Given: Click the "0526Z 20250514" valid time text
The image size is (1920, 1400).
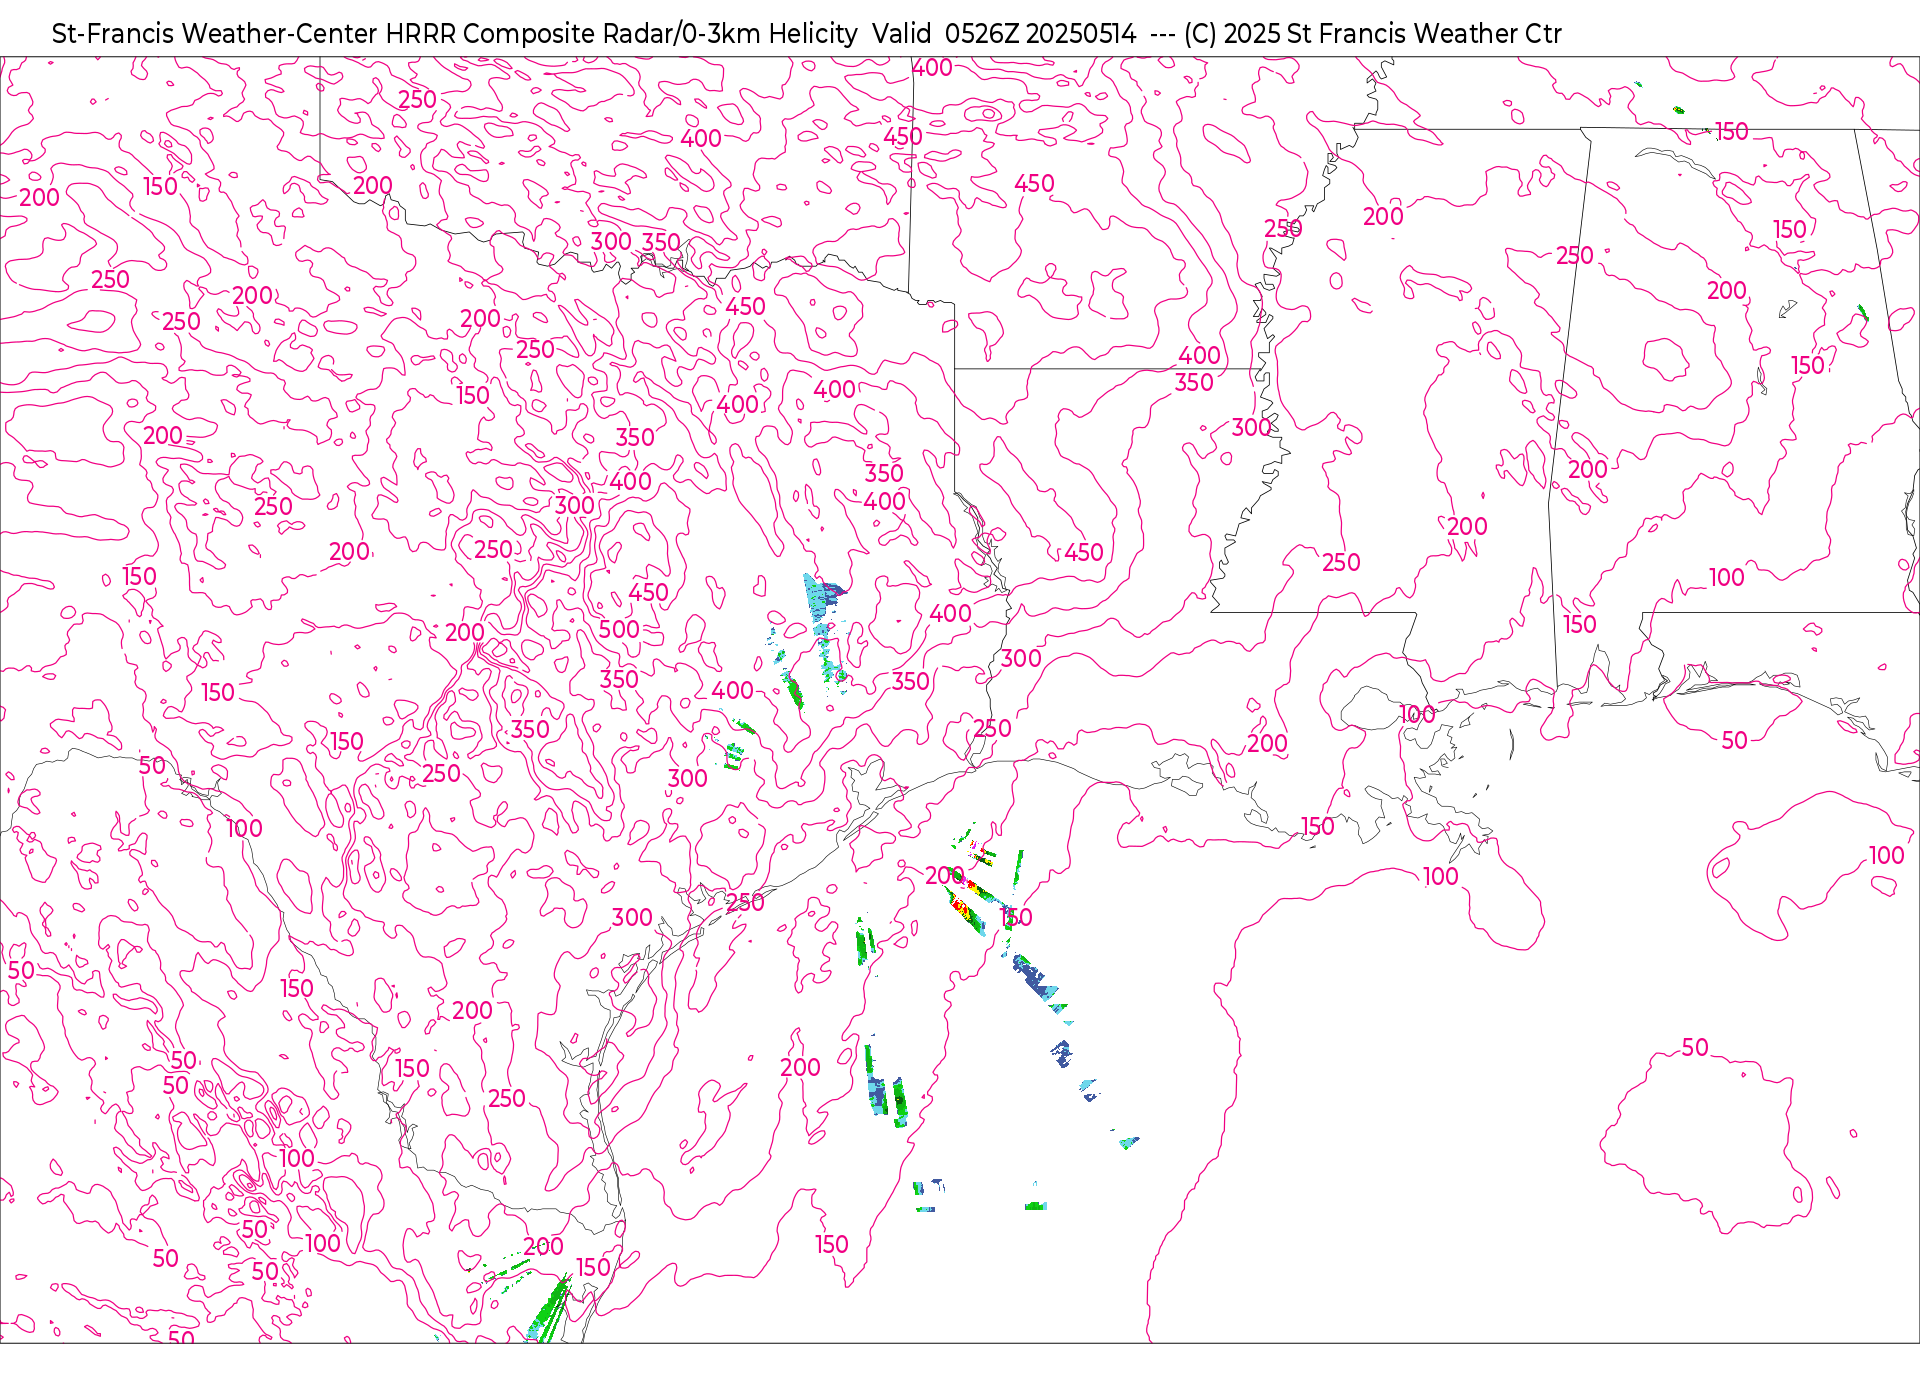Looking at the screenshot, I should [x=1040, y=34].
